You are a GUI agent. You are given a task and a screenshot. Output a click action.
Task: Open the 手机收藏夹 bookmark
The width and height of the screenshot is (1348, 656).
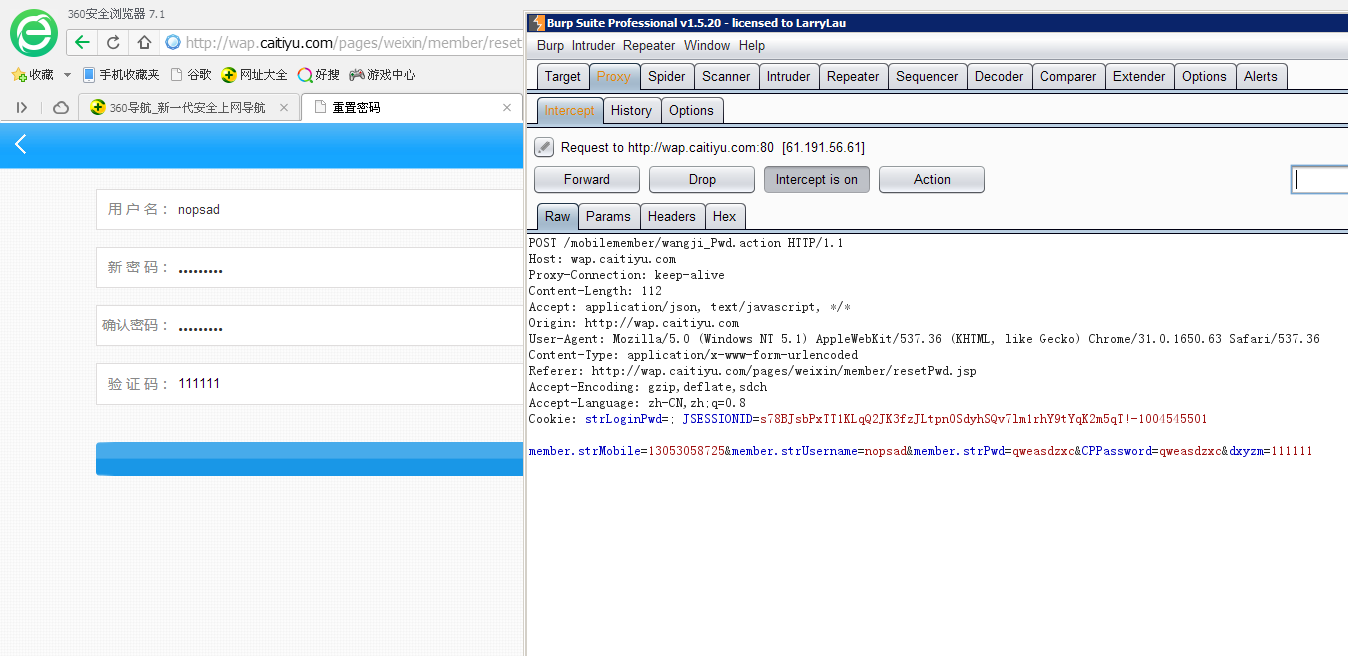click(x=121, y=75)
